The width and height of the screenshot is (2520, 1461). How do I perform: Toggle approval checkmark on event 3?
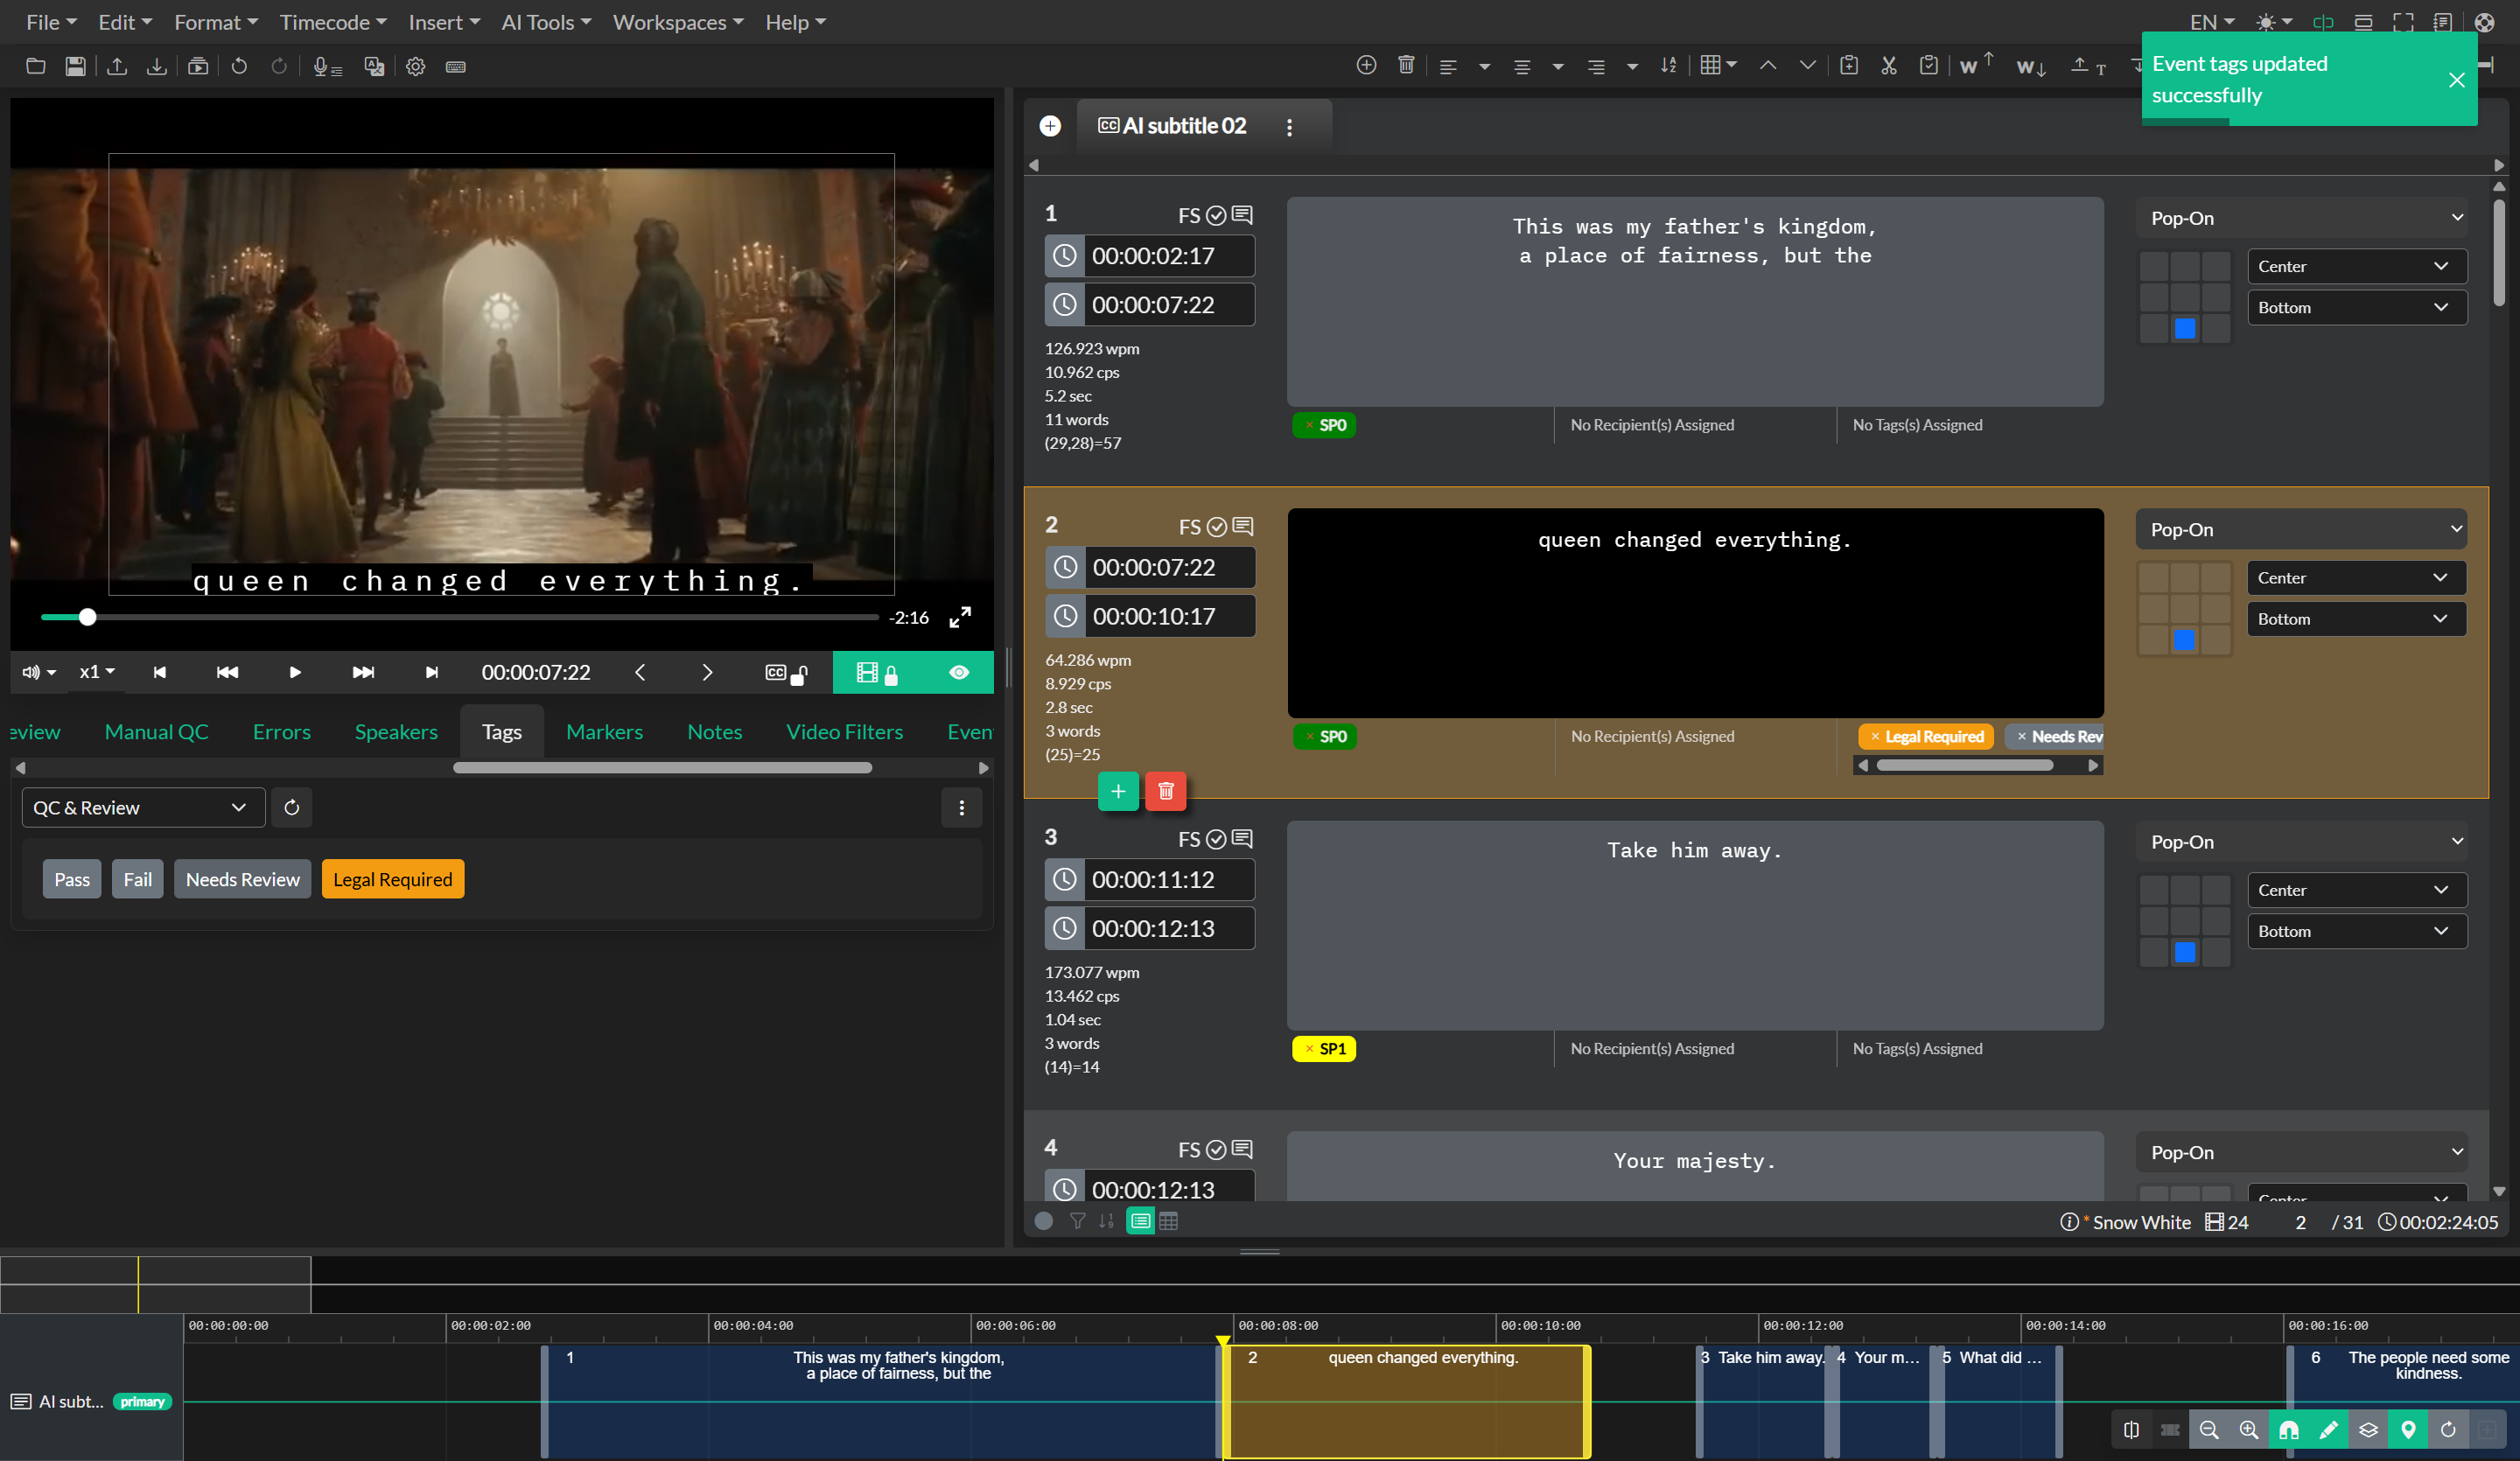(1216, 839)
